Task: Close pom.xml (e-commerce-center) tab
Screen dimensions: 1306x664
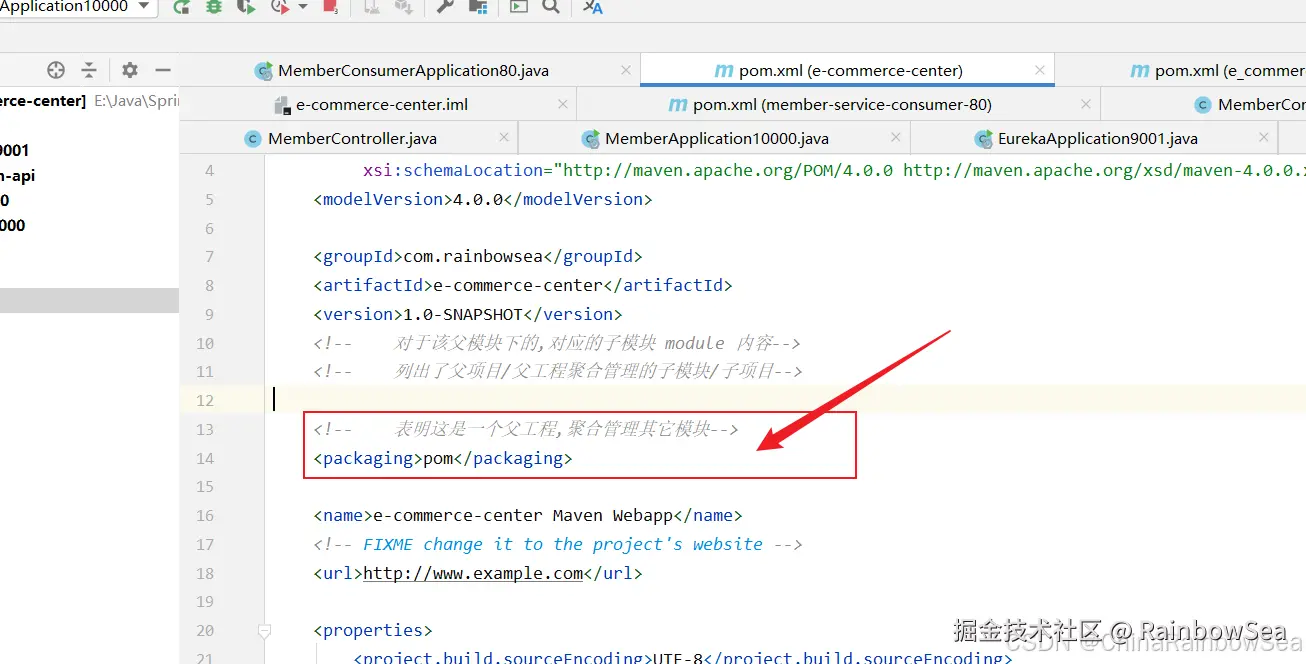Action: click(1040, 70)
